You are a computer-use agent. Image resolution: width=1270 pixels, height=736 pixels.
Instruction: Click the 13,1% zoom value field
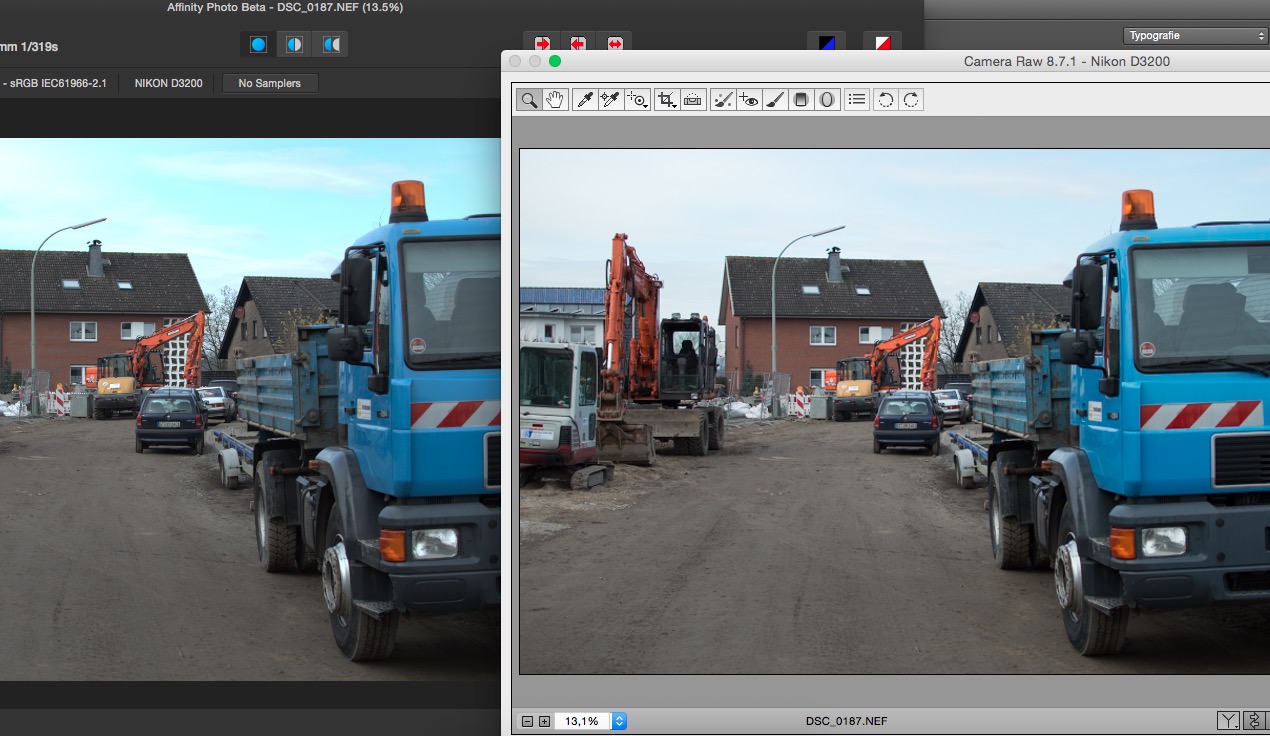click(x=582, y=721)
